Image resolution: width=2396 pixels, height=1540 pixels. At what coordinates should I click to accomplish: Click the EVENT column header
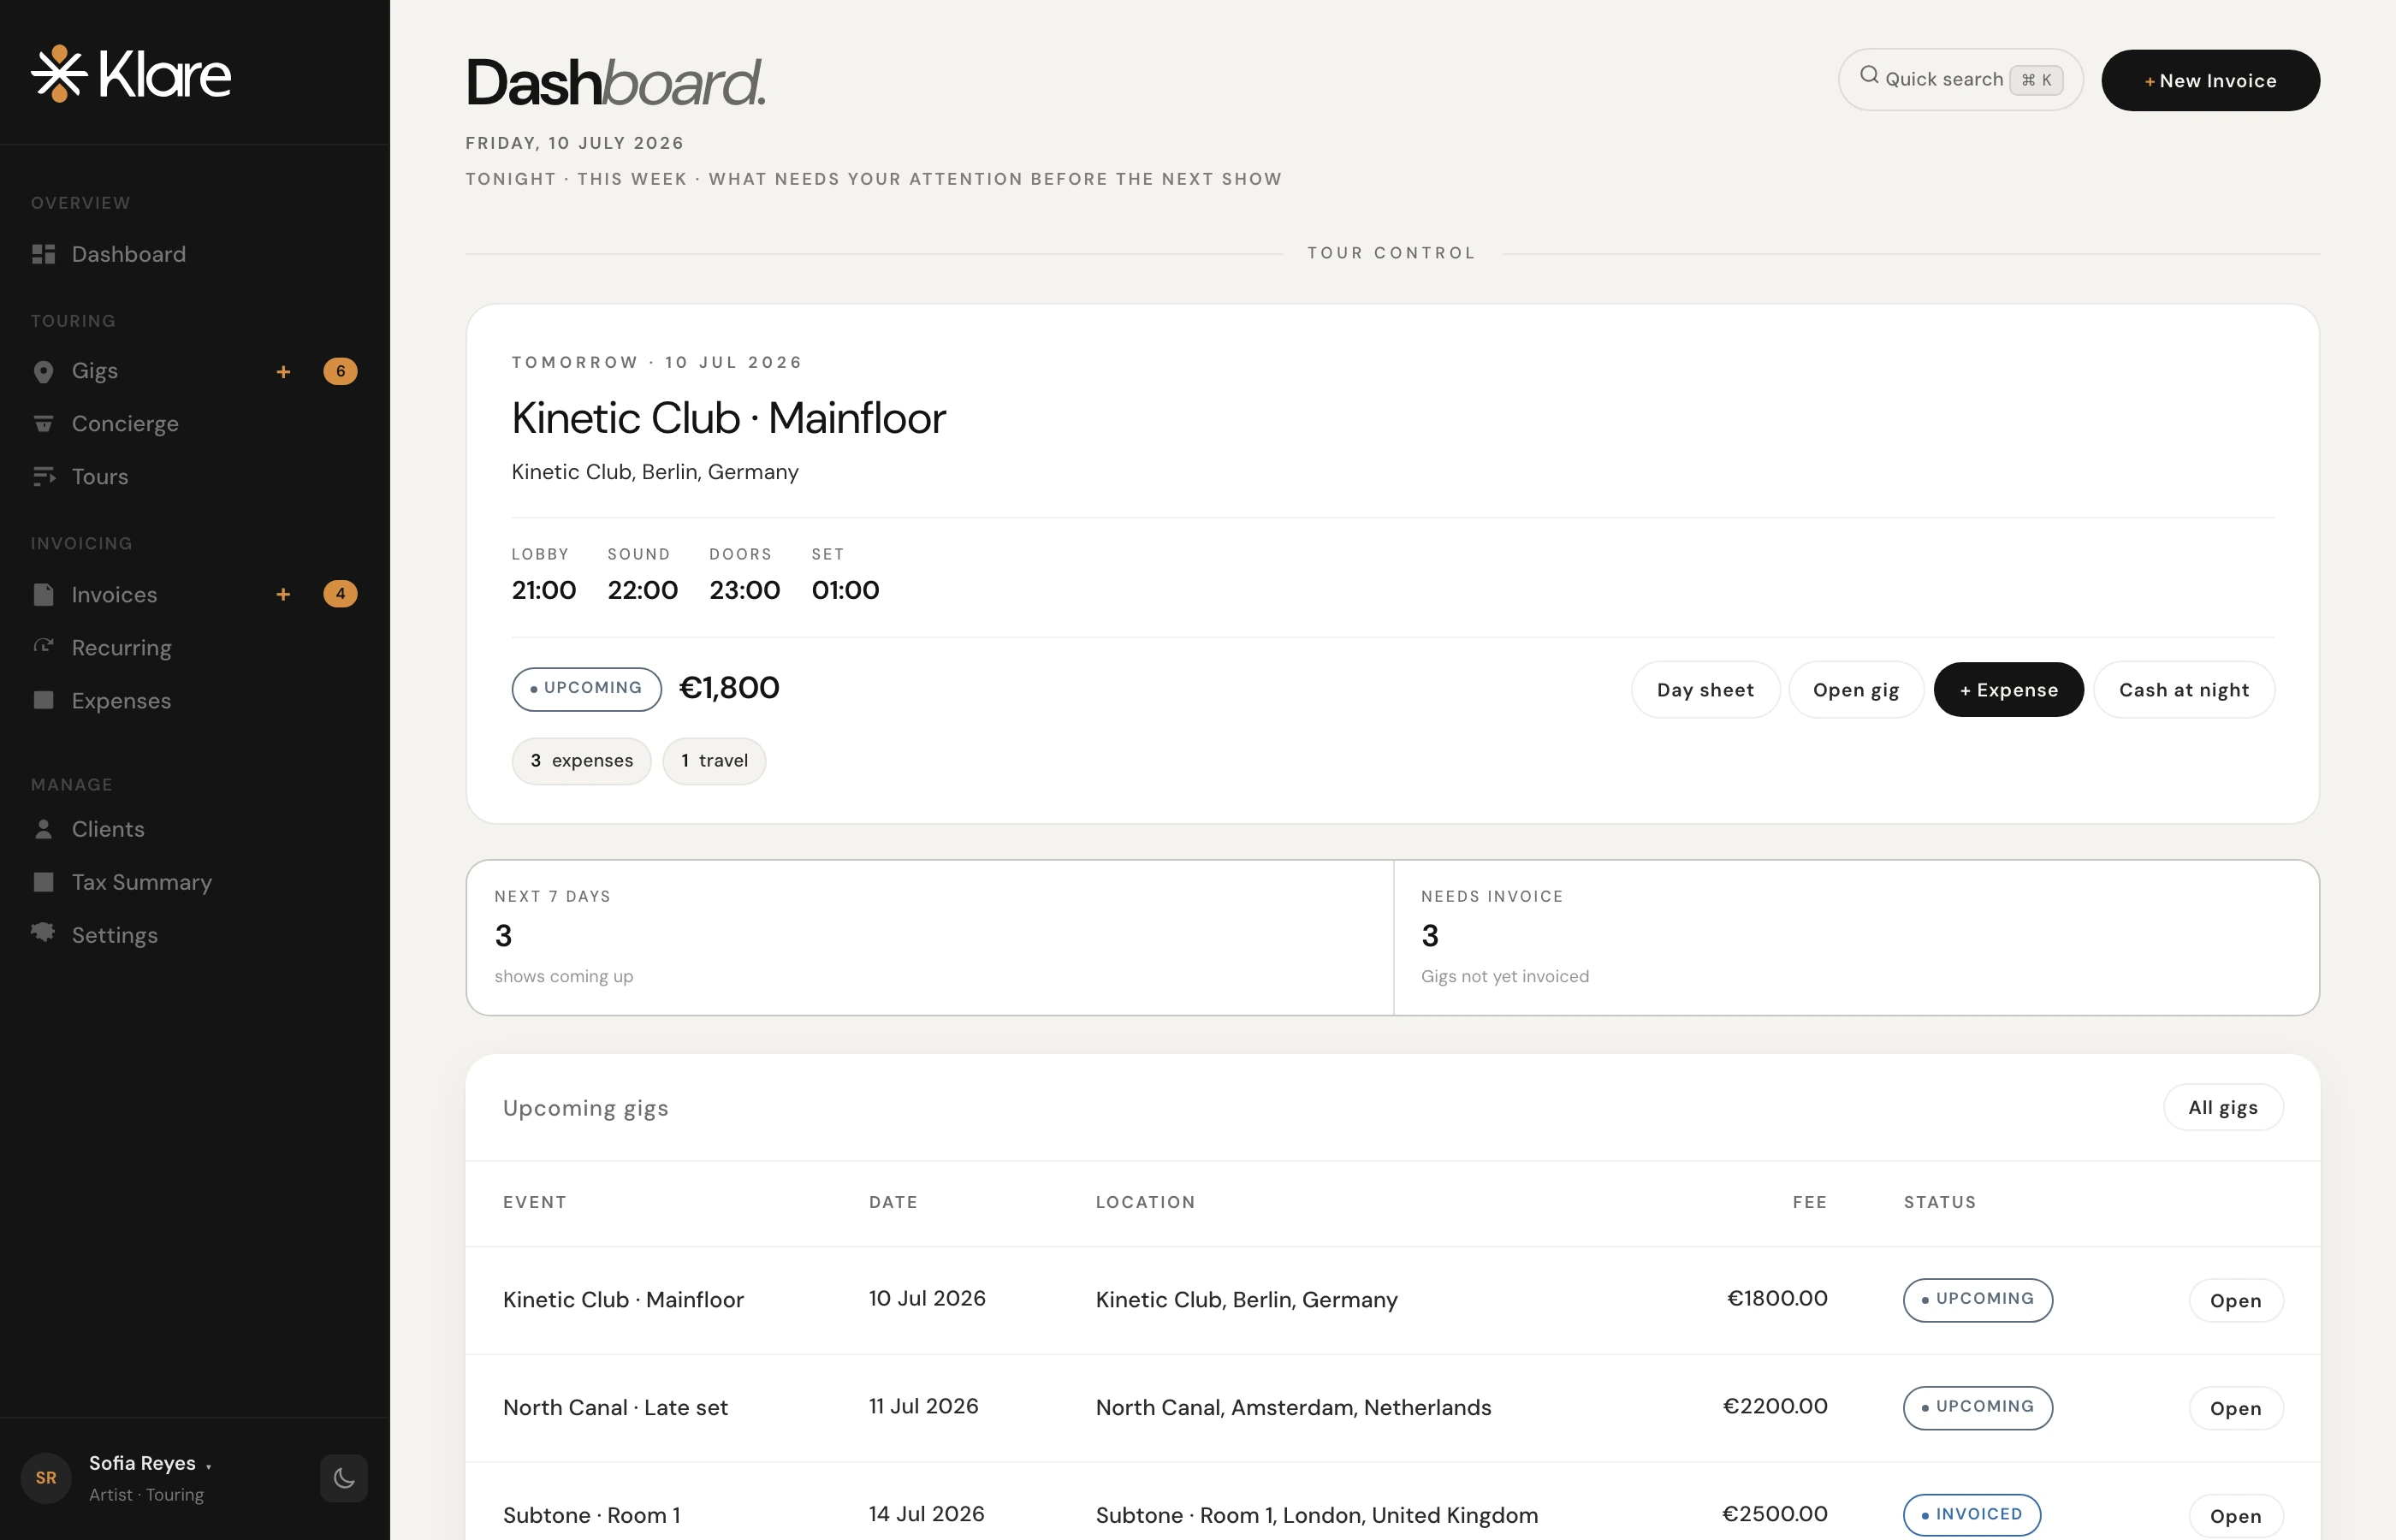[534, 1202]
